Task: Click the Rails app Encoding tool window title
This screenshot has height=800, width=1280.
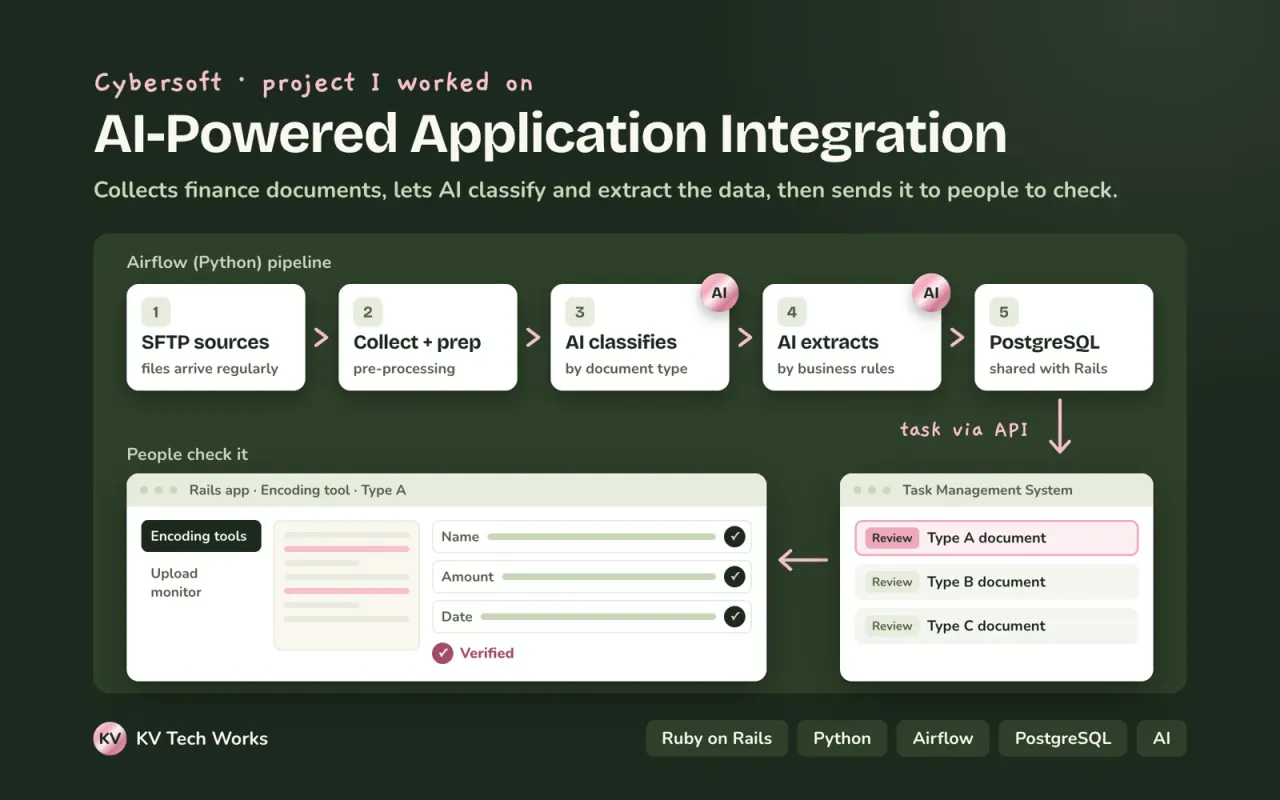Action: (297, 490)
